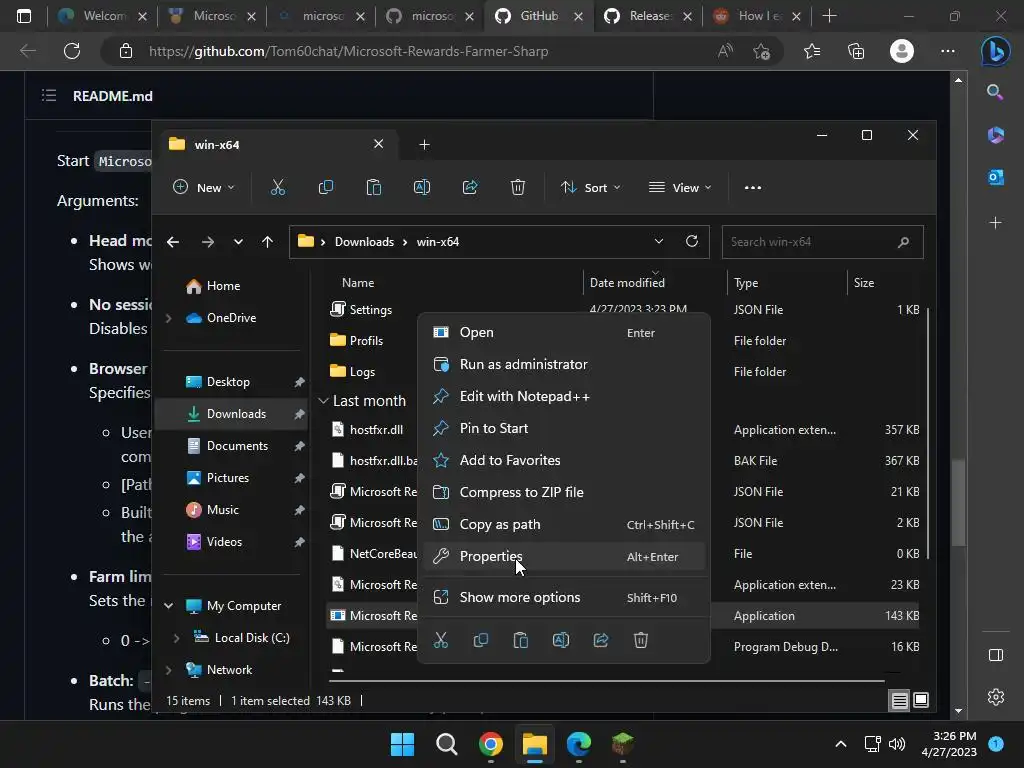Expand Network tree node
The width and height of the screenshot is (1024, 768).
coord(168,670)
